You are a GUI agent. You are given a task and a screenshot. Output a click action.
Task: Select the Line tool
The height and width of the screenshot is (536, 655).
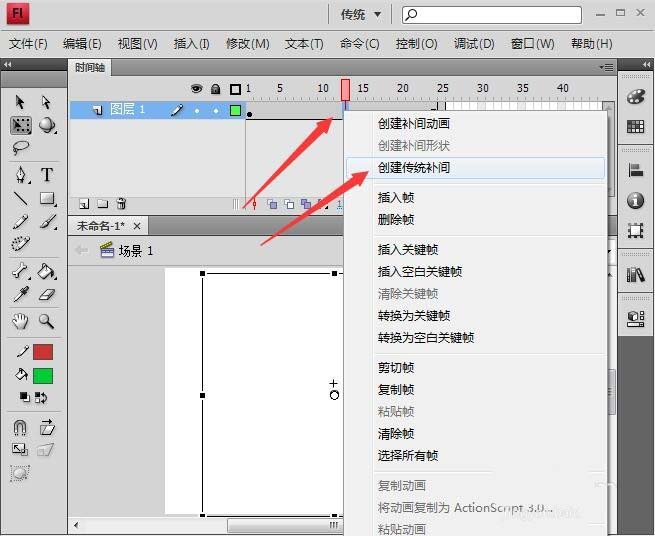(20, 198)
